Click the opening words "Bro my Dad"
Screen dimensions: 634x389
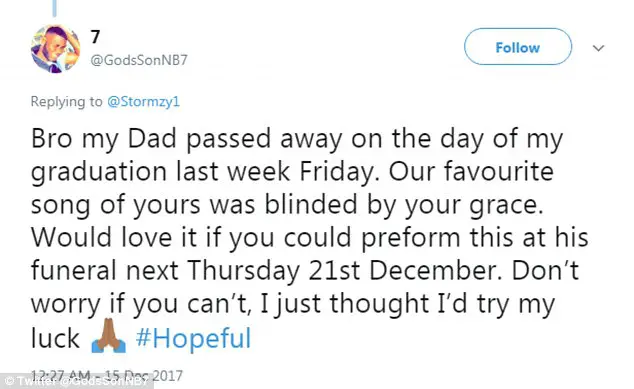pyautogui.click(x=104, y=139)
